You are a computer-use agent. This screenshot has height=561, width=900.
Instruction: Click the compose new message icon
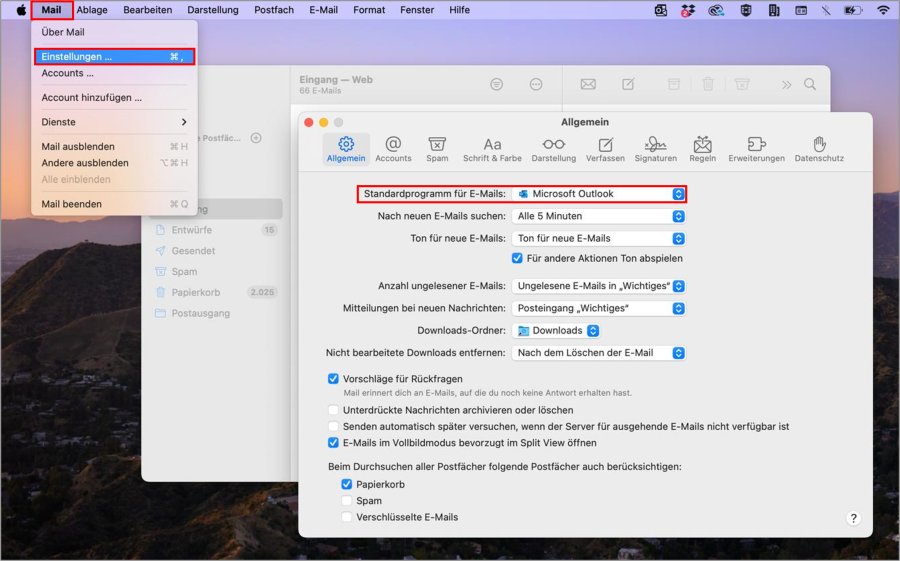(x=628, y=84)
